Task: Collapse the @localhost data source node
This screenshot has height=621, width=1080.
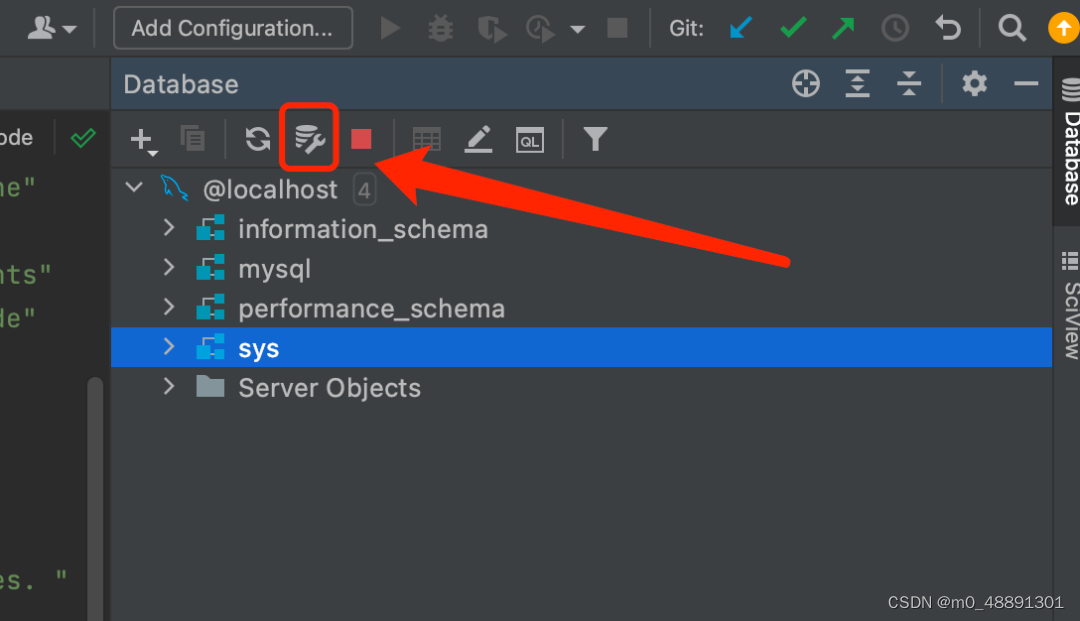Action: pyautogui.click(x=134, y=187)
